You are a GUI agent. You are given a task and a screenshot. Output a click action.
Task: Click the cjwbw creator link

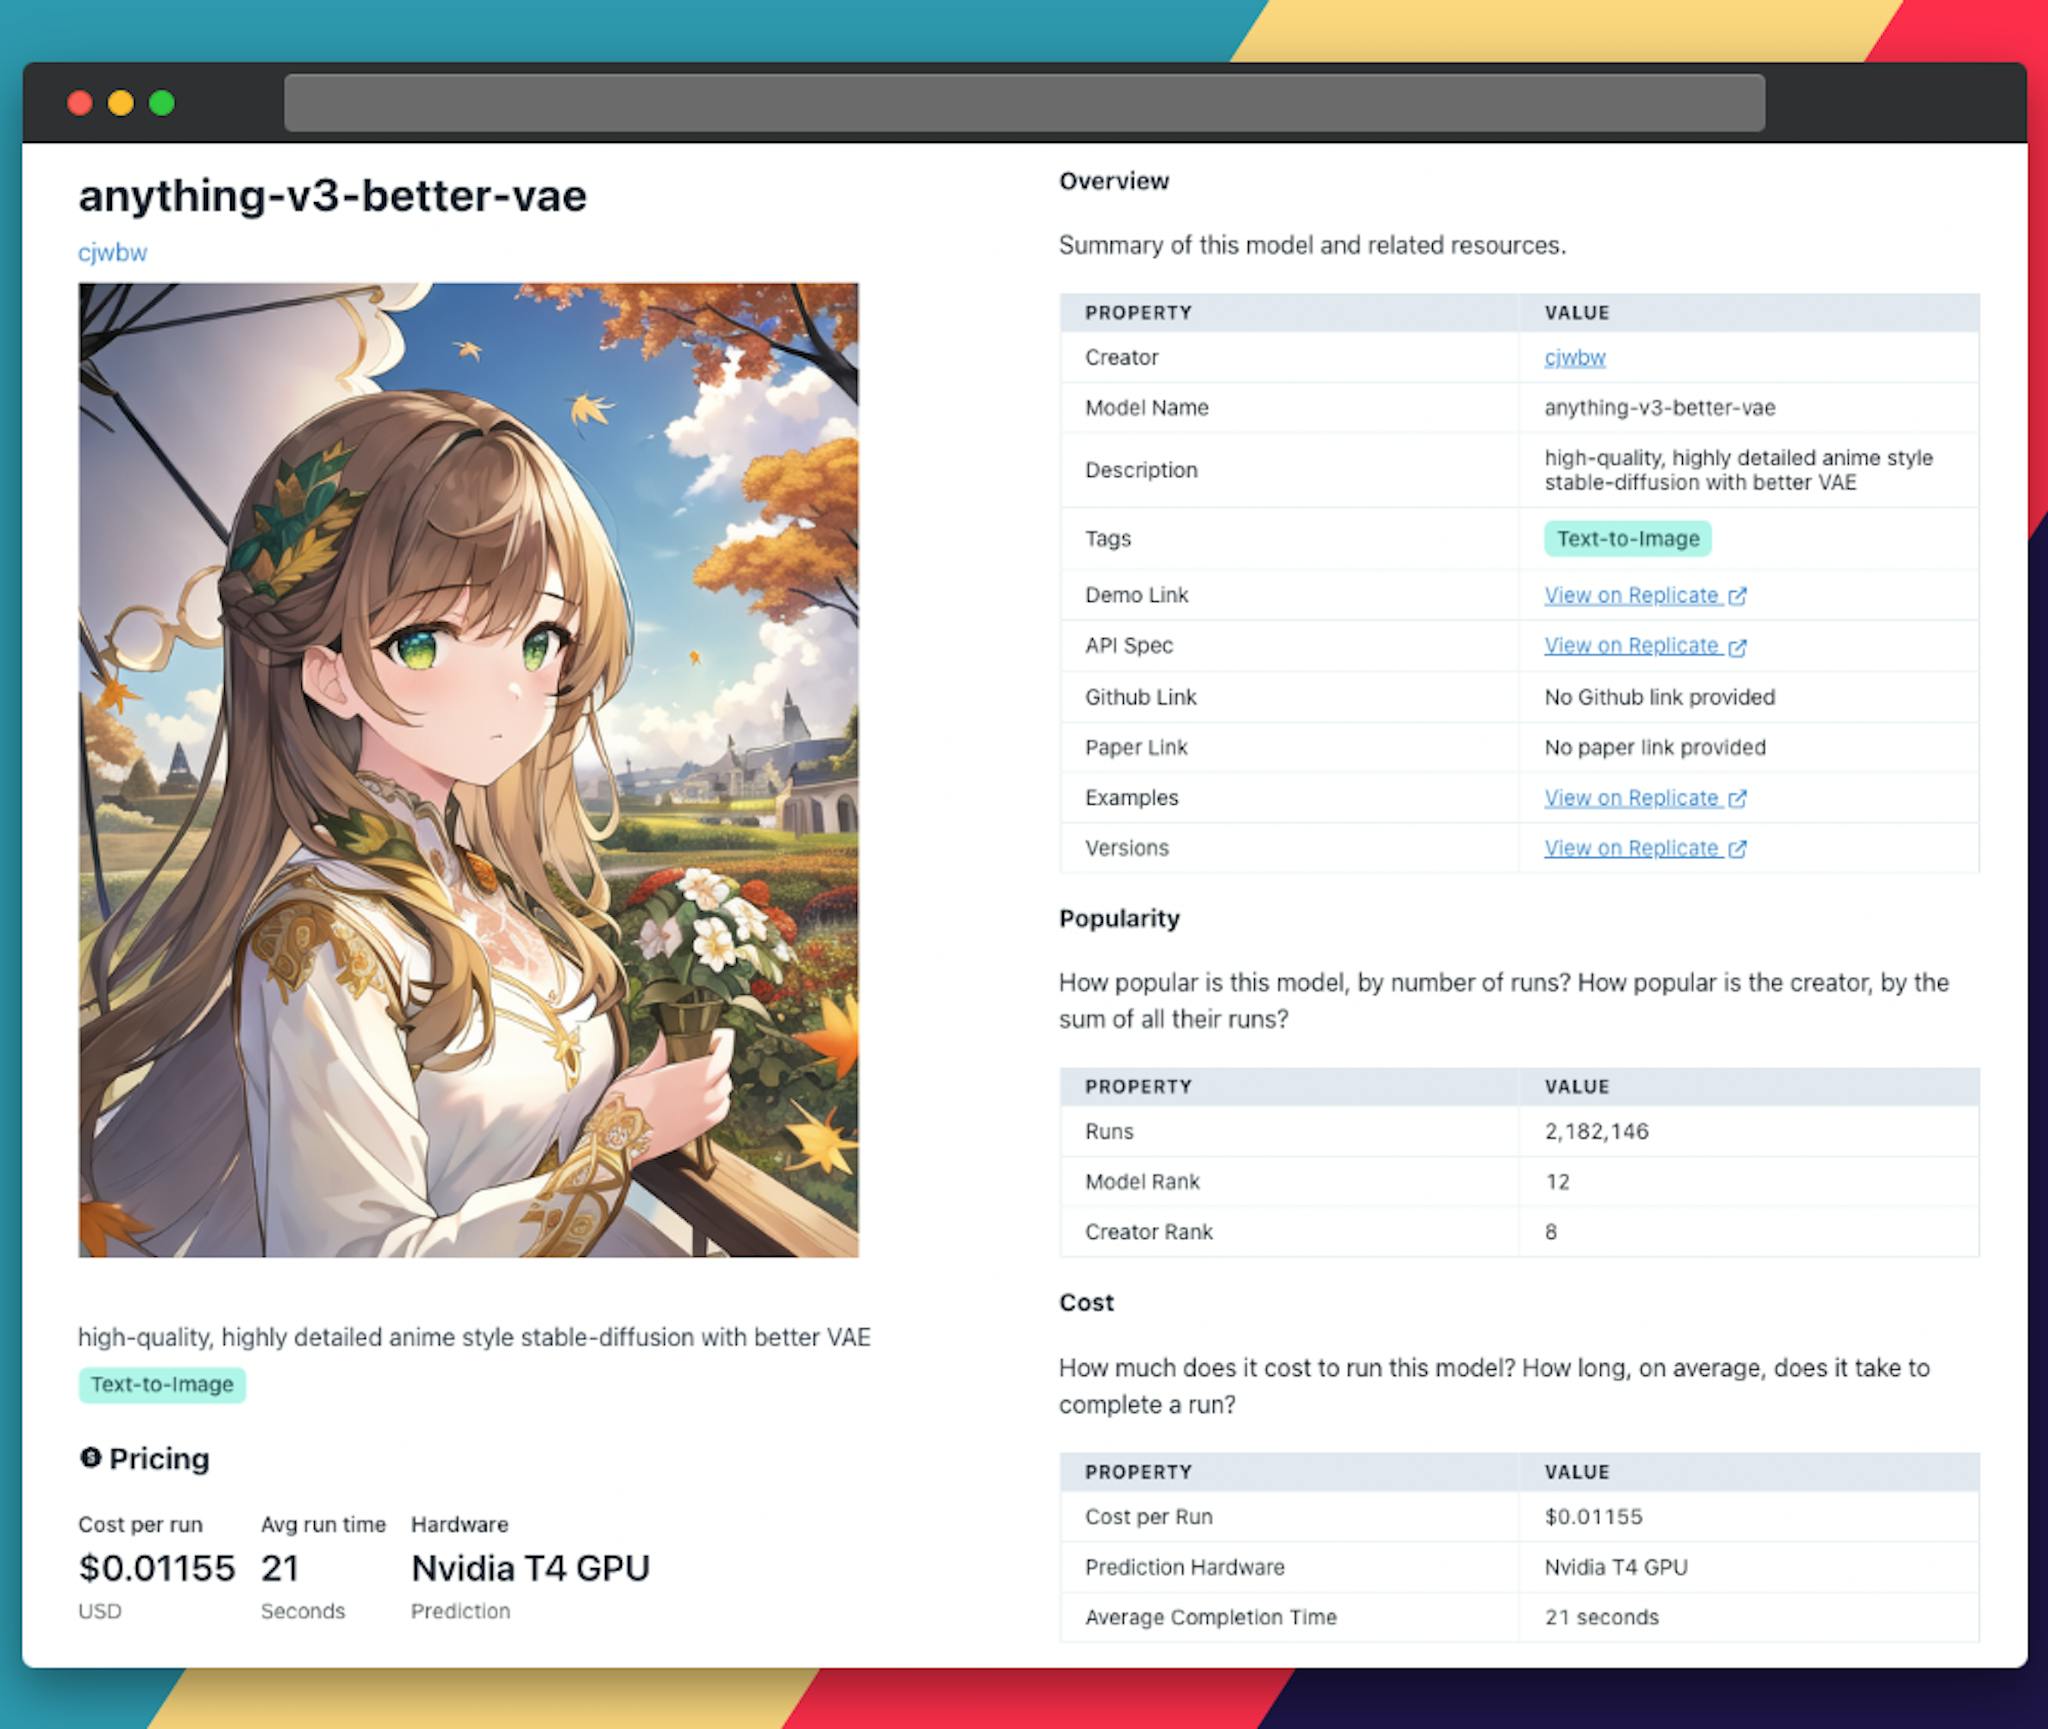[110, 250]
